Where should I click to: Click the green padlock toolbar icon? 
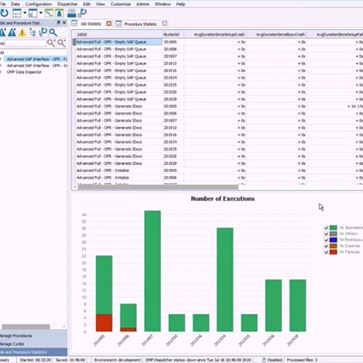click(x=59, y=13)
